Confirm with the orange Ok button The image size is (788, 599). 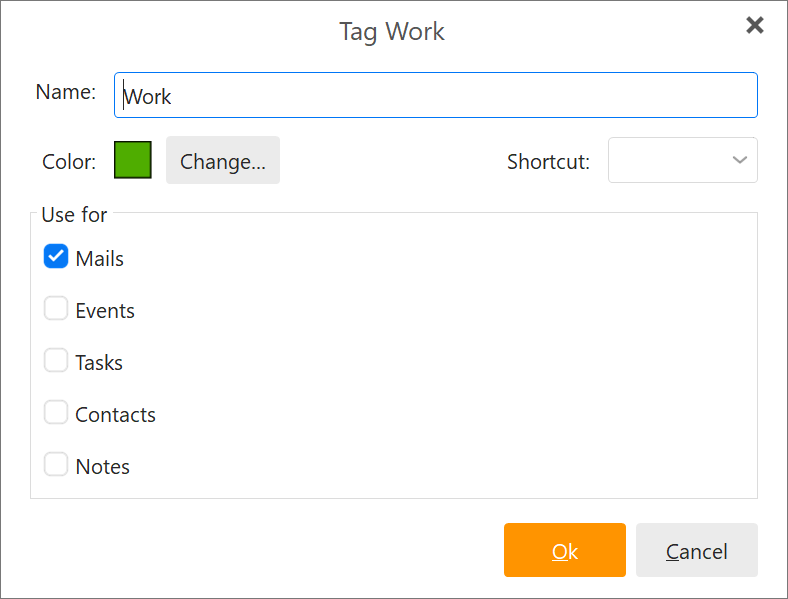point(565,550)
